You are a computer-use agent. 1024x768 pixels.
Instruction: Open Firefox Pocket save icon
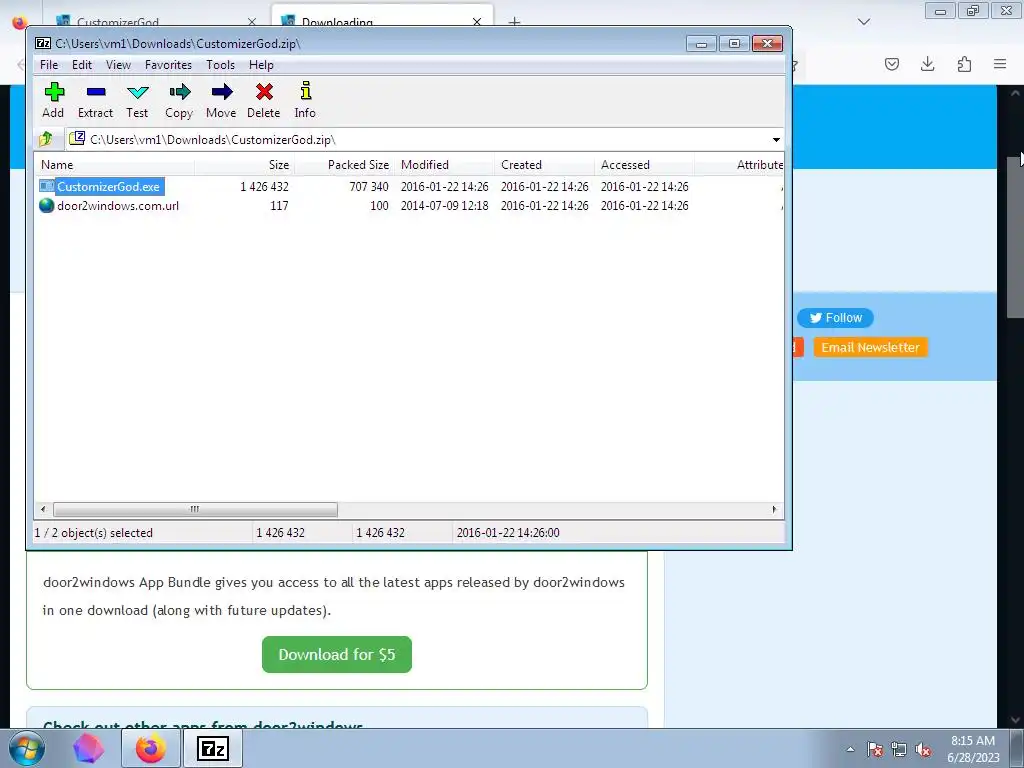[x=892, y=64]
